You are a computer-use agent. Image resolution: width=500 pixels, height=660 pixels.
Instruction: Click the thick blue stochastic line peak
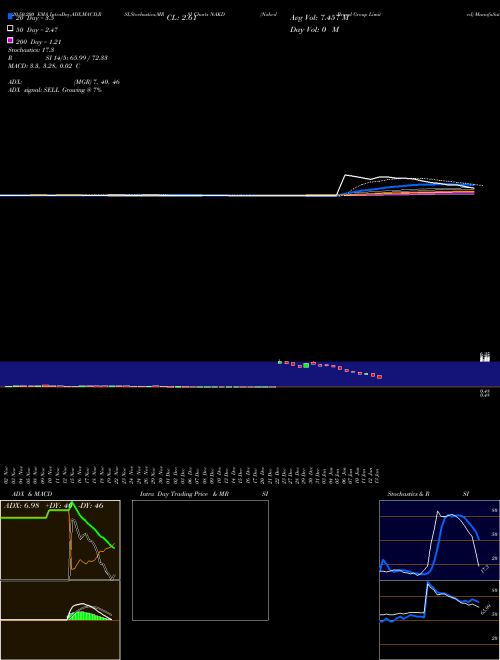click(454, 515)
